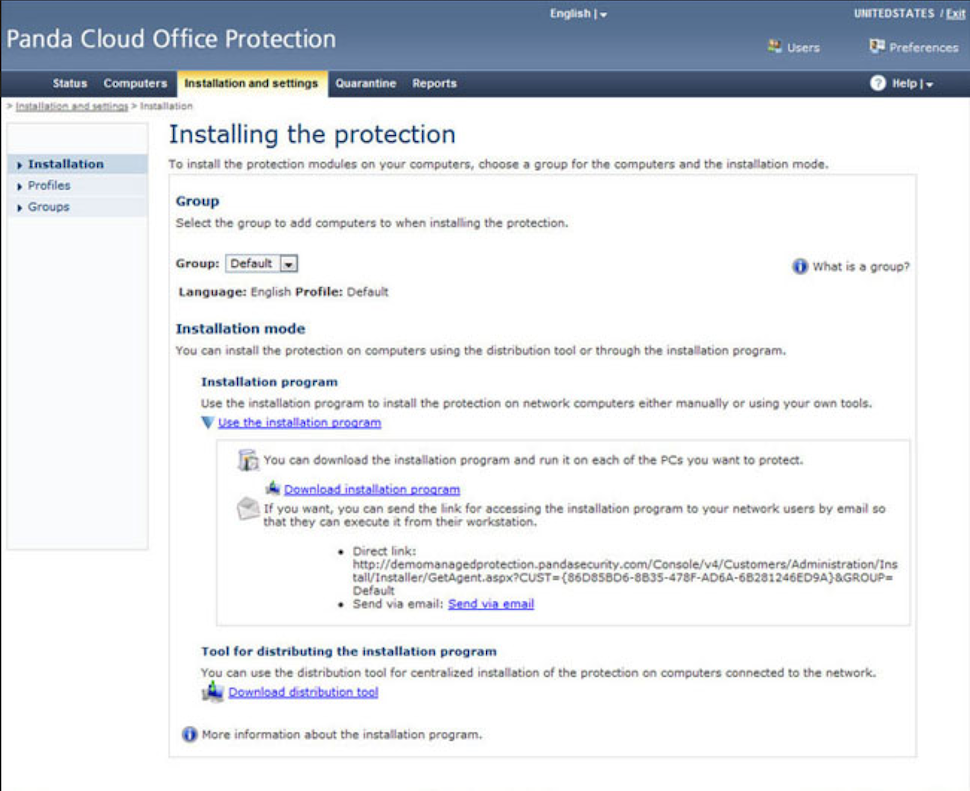This screenshot has height=791, width=970.
Task: Click the Users icon in header
Action: (775, 46)
